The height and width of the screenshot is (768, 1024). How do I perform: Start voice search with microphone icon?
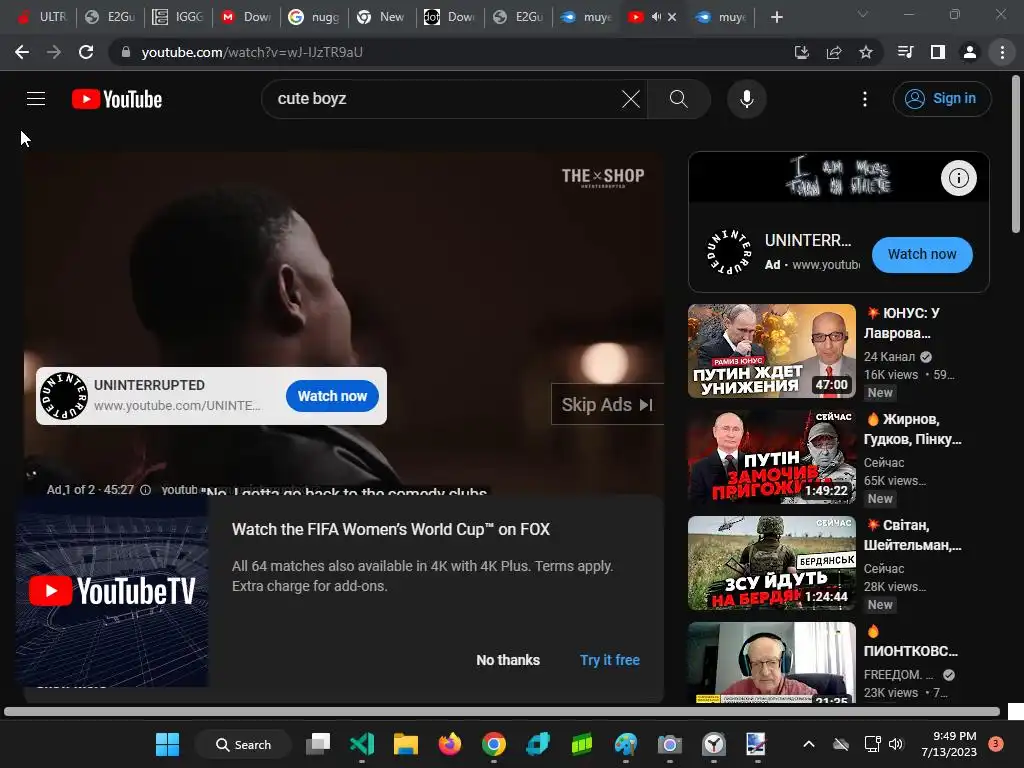pyautogui.click(x=746, y=99)
